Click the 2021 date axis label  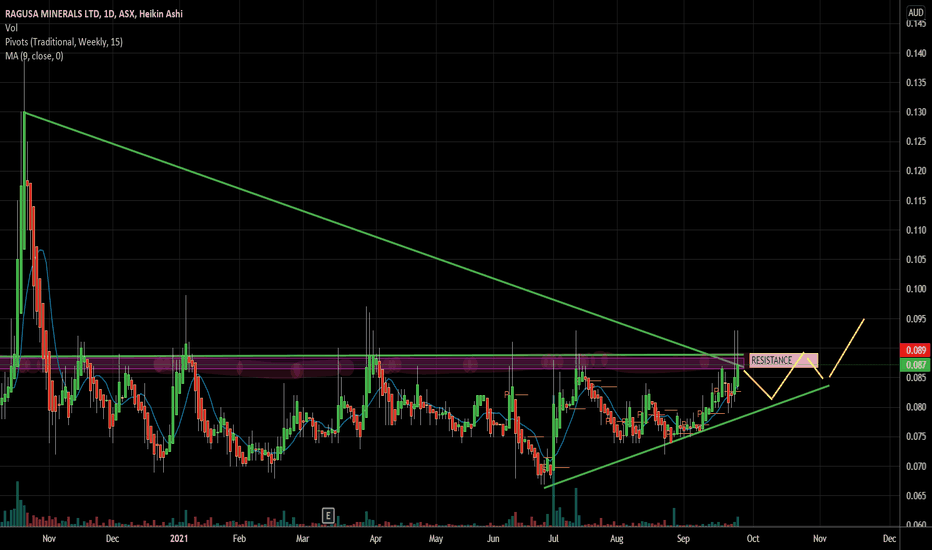click(178, 539)
